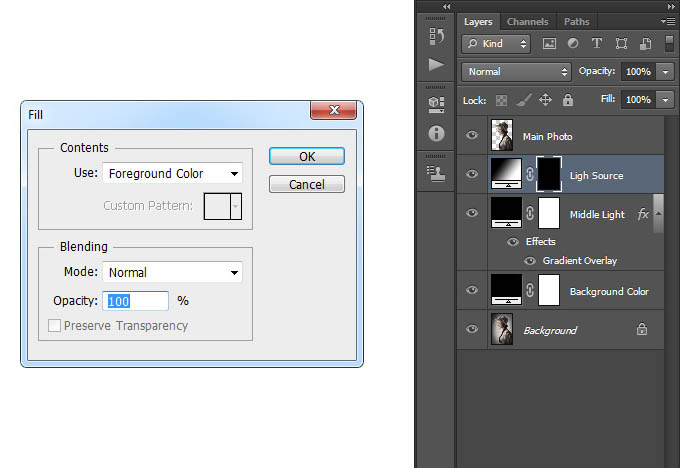Select the Main Photo layer name
Screen dimensions: 700x468
pos(547,137)
